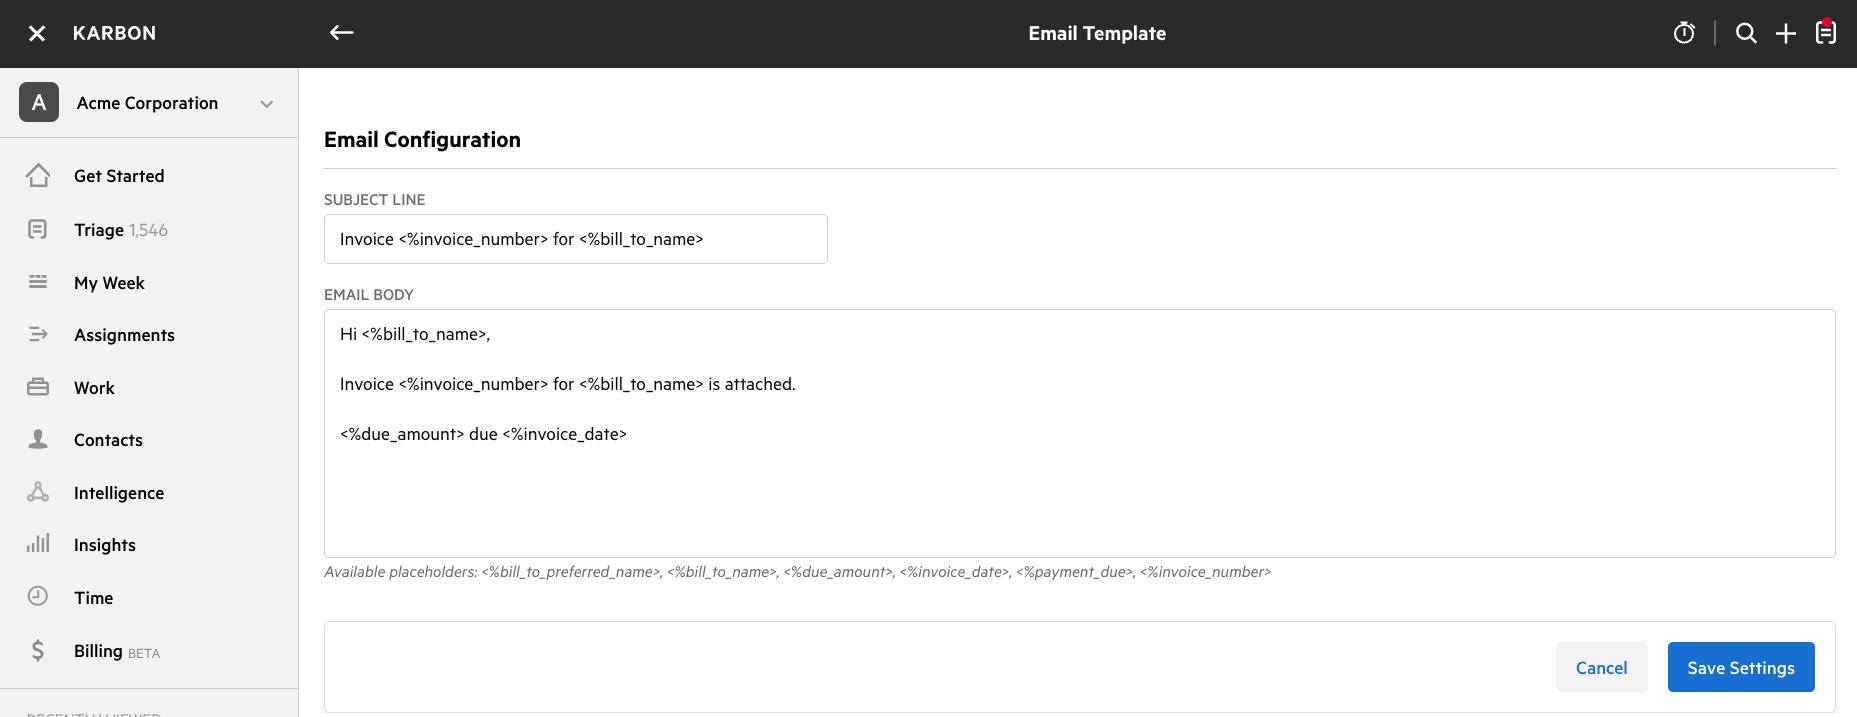Expand the Acme Corporation dropdown chevron
The height and width of the screenshot is (717, 1857).
(x=265, y=103)
